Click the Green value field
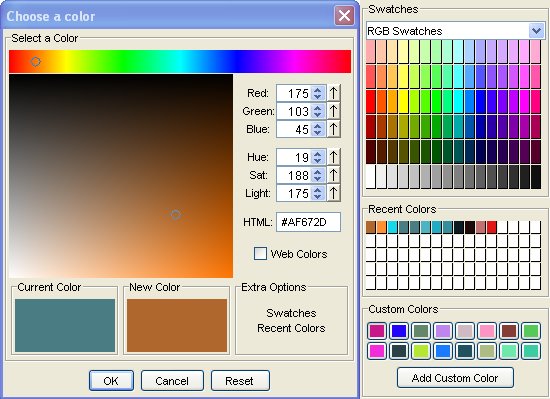The height and width of the screenshot is (399, 550). pyautogui.click(x=294, y=111)
